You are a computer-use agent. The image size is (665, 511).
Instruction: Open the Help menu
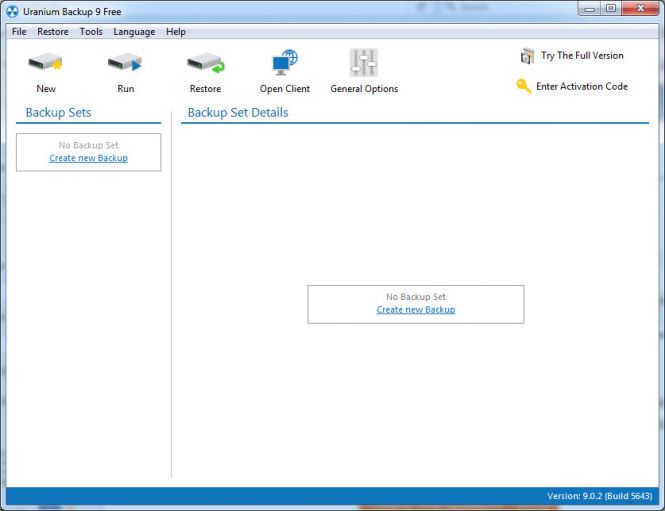click(176, 32)
